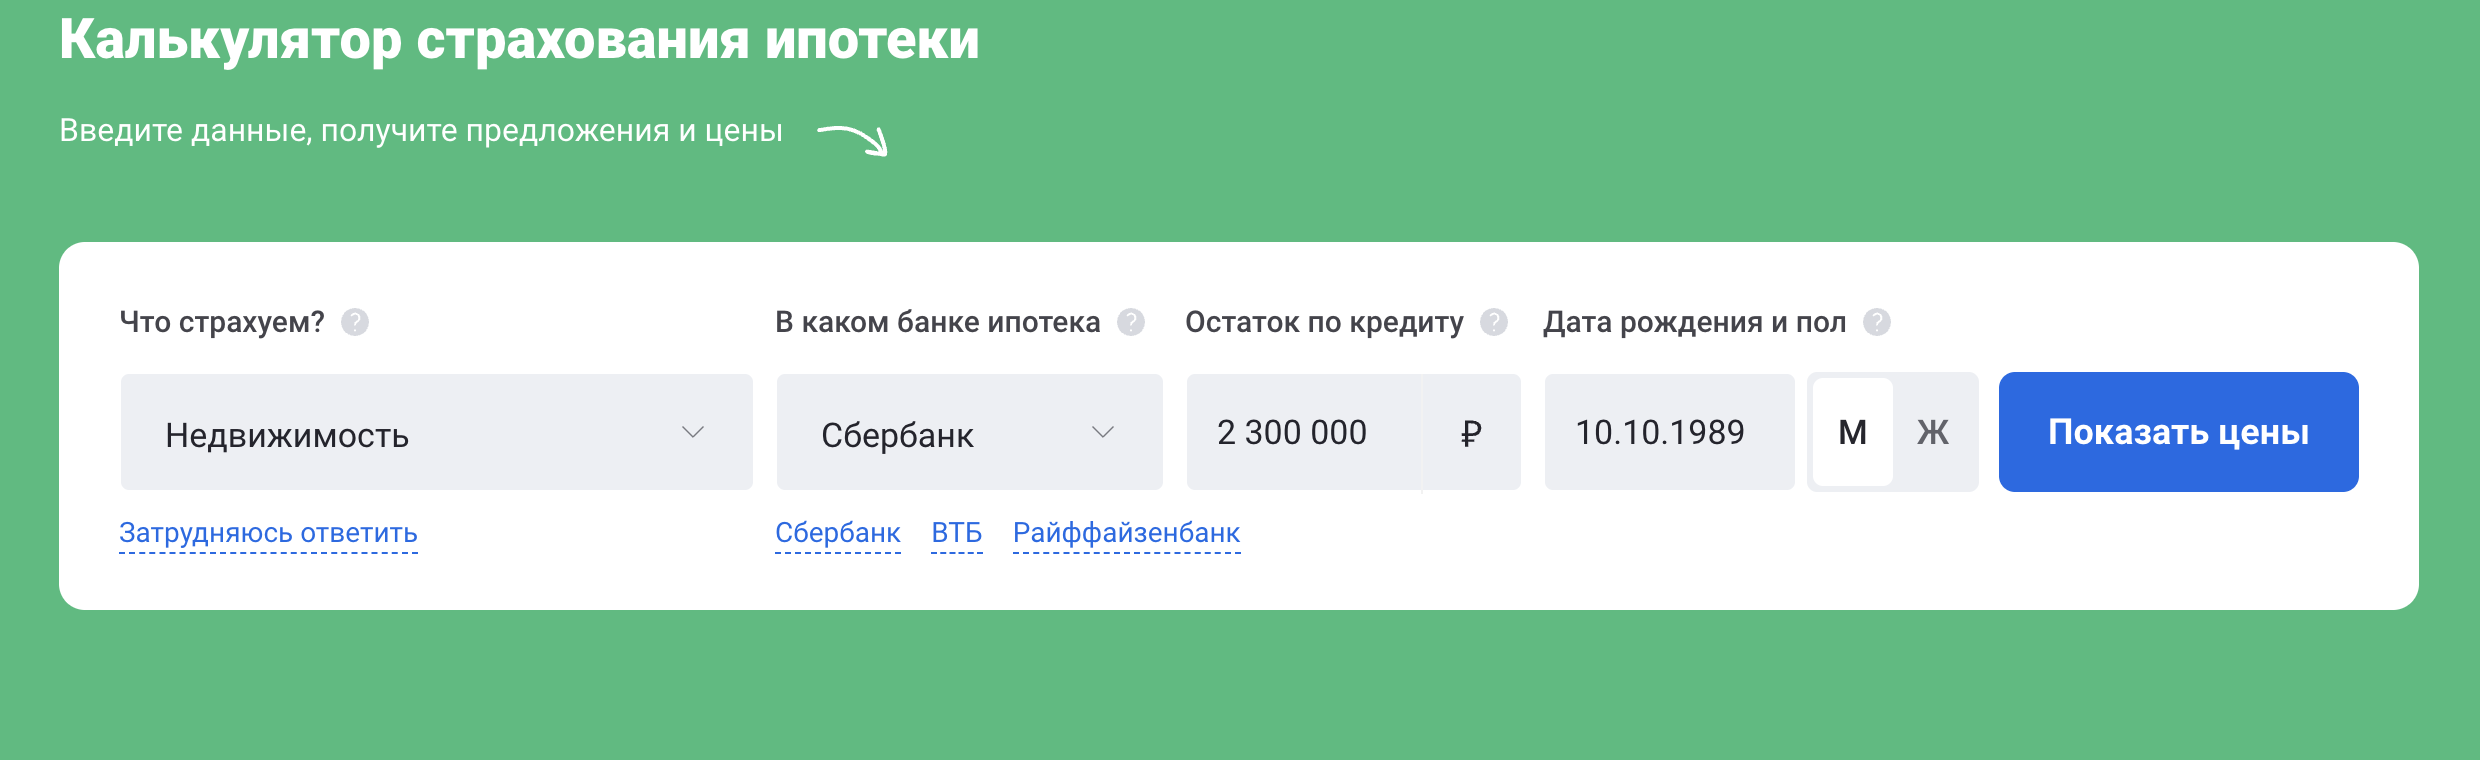The height and width of the screenshot is (760, 2480).
Task: Switch gender to "Ж" option
Action: point(1933,433)
